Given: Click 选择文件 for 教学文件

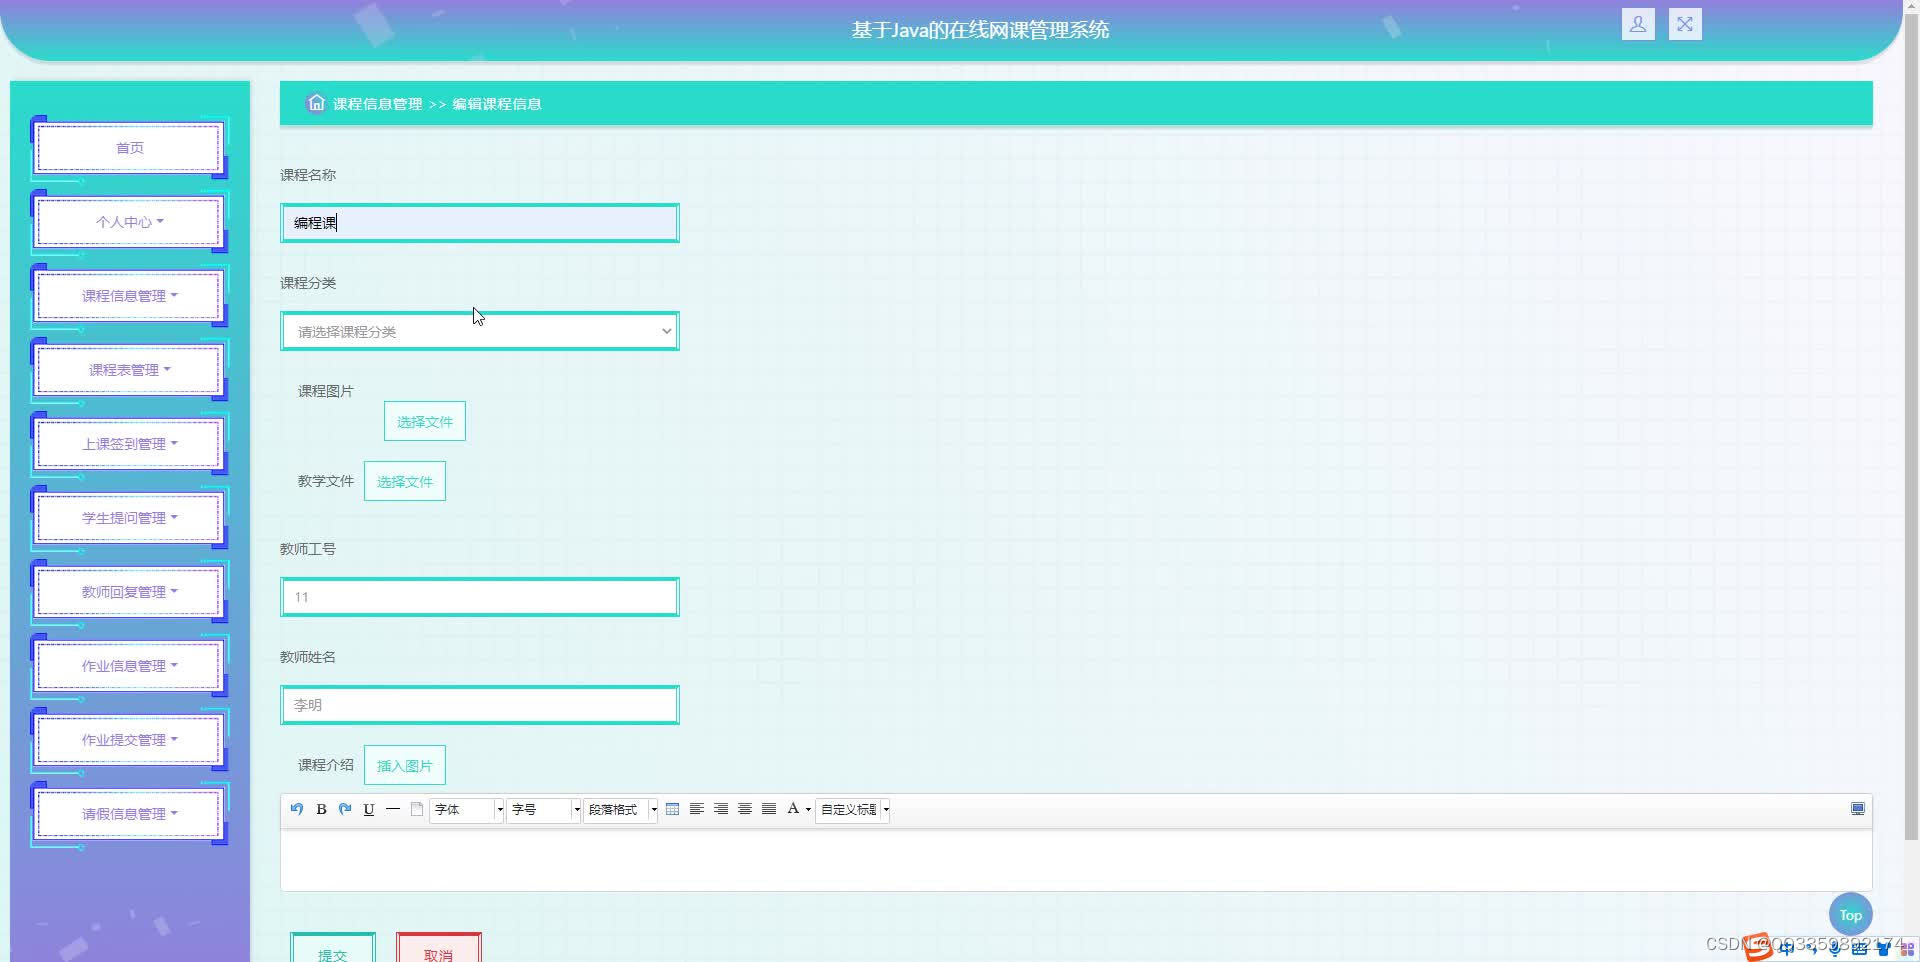Looking at the screenshot, I should 405,481.
